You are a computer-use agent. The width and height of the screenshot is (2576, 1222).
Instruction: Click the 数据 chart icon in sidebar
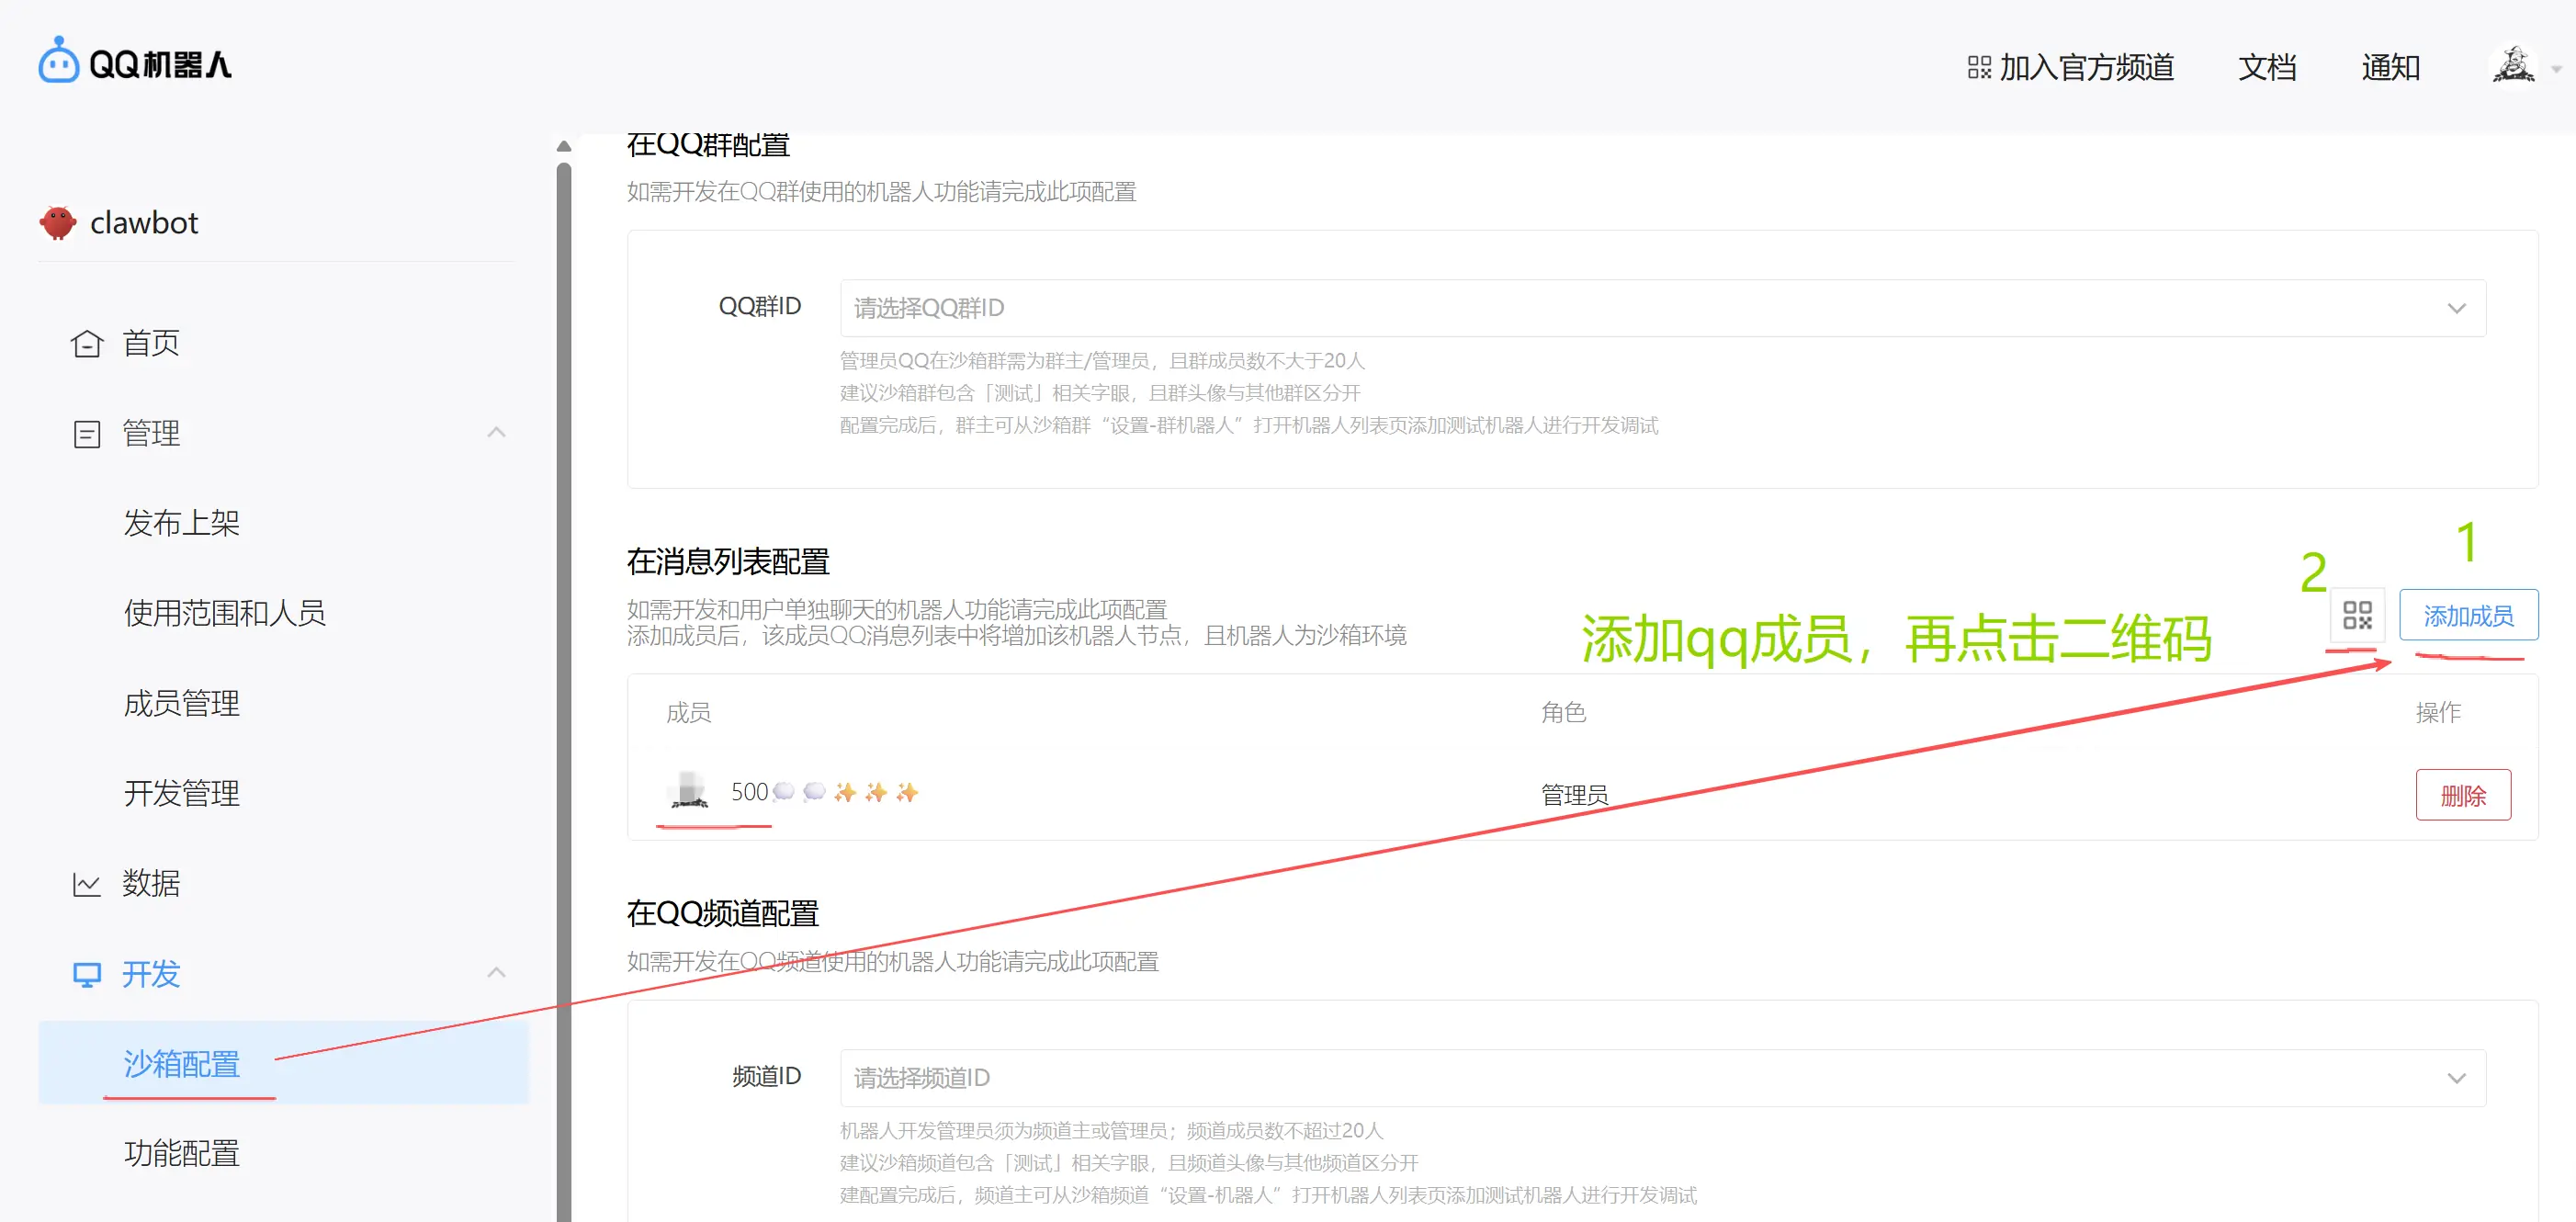(87, 884)
